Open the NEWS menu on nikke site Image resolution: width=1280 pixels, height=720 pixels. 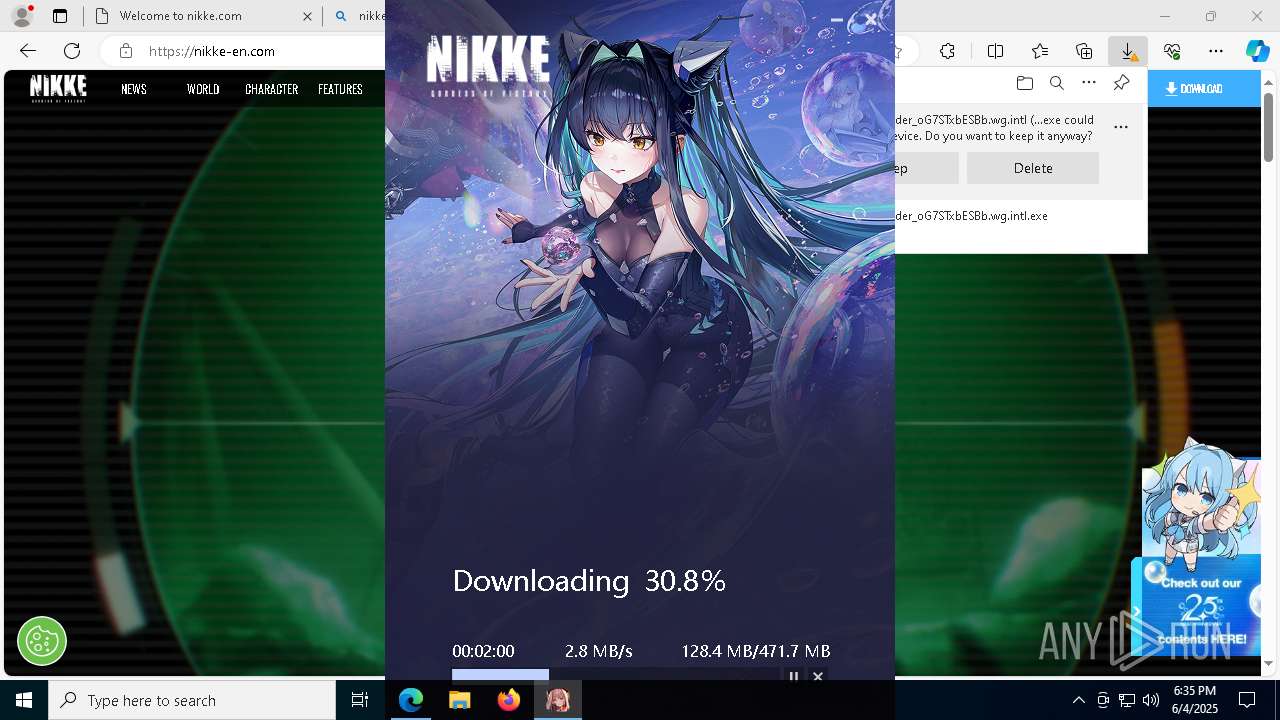[134, 89]
